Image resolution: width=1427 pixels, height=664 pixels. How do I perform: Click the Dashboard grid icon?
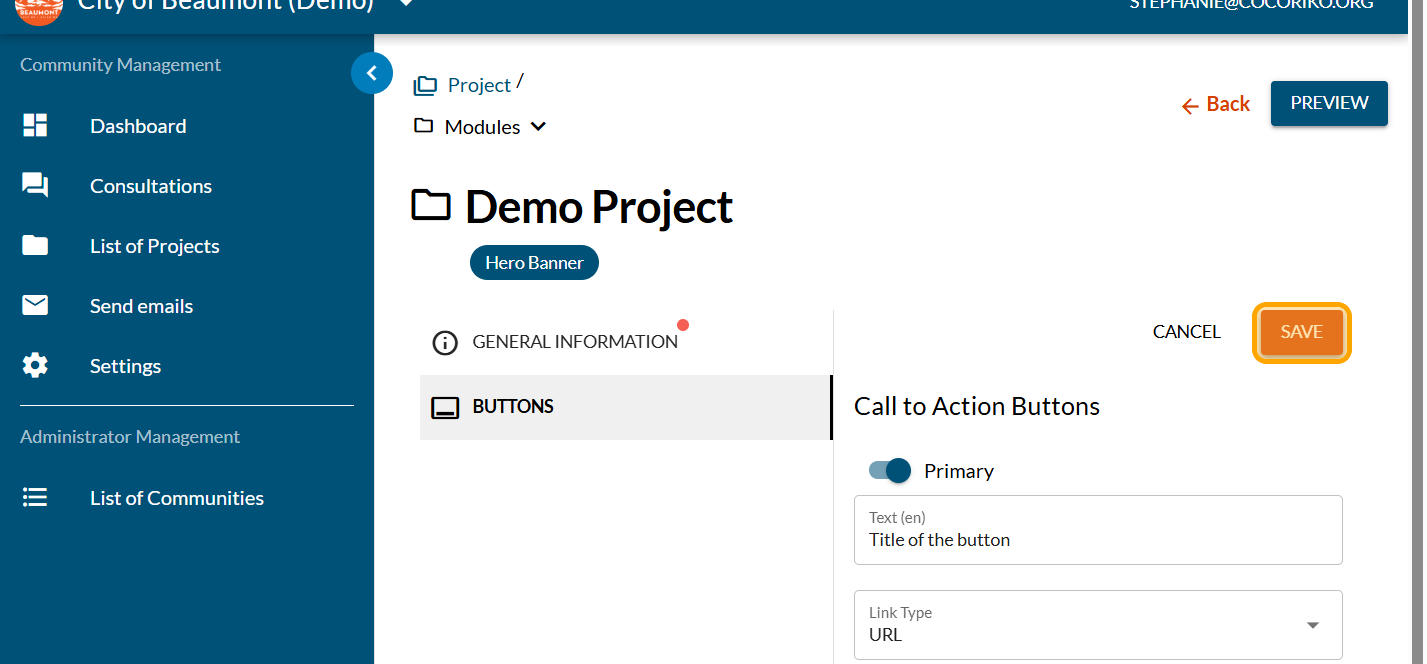coord(35,126)
